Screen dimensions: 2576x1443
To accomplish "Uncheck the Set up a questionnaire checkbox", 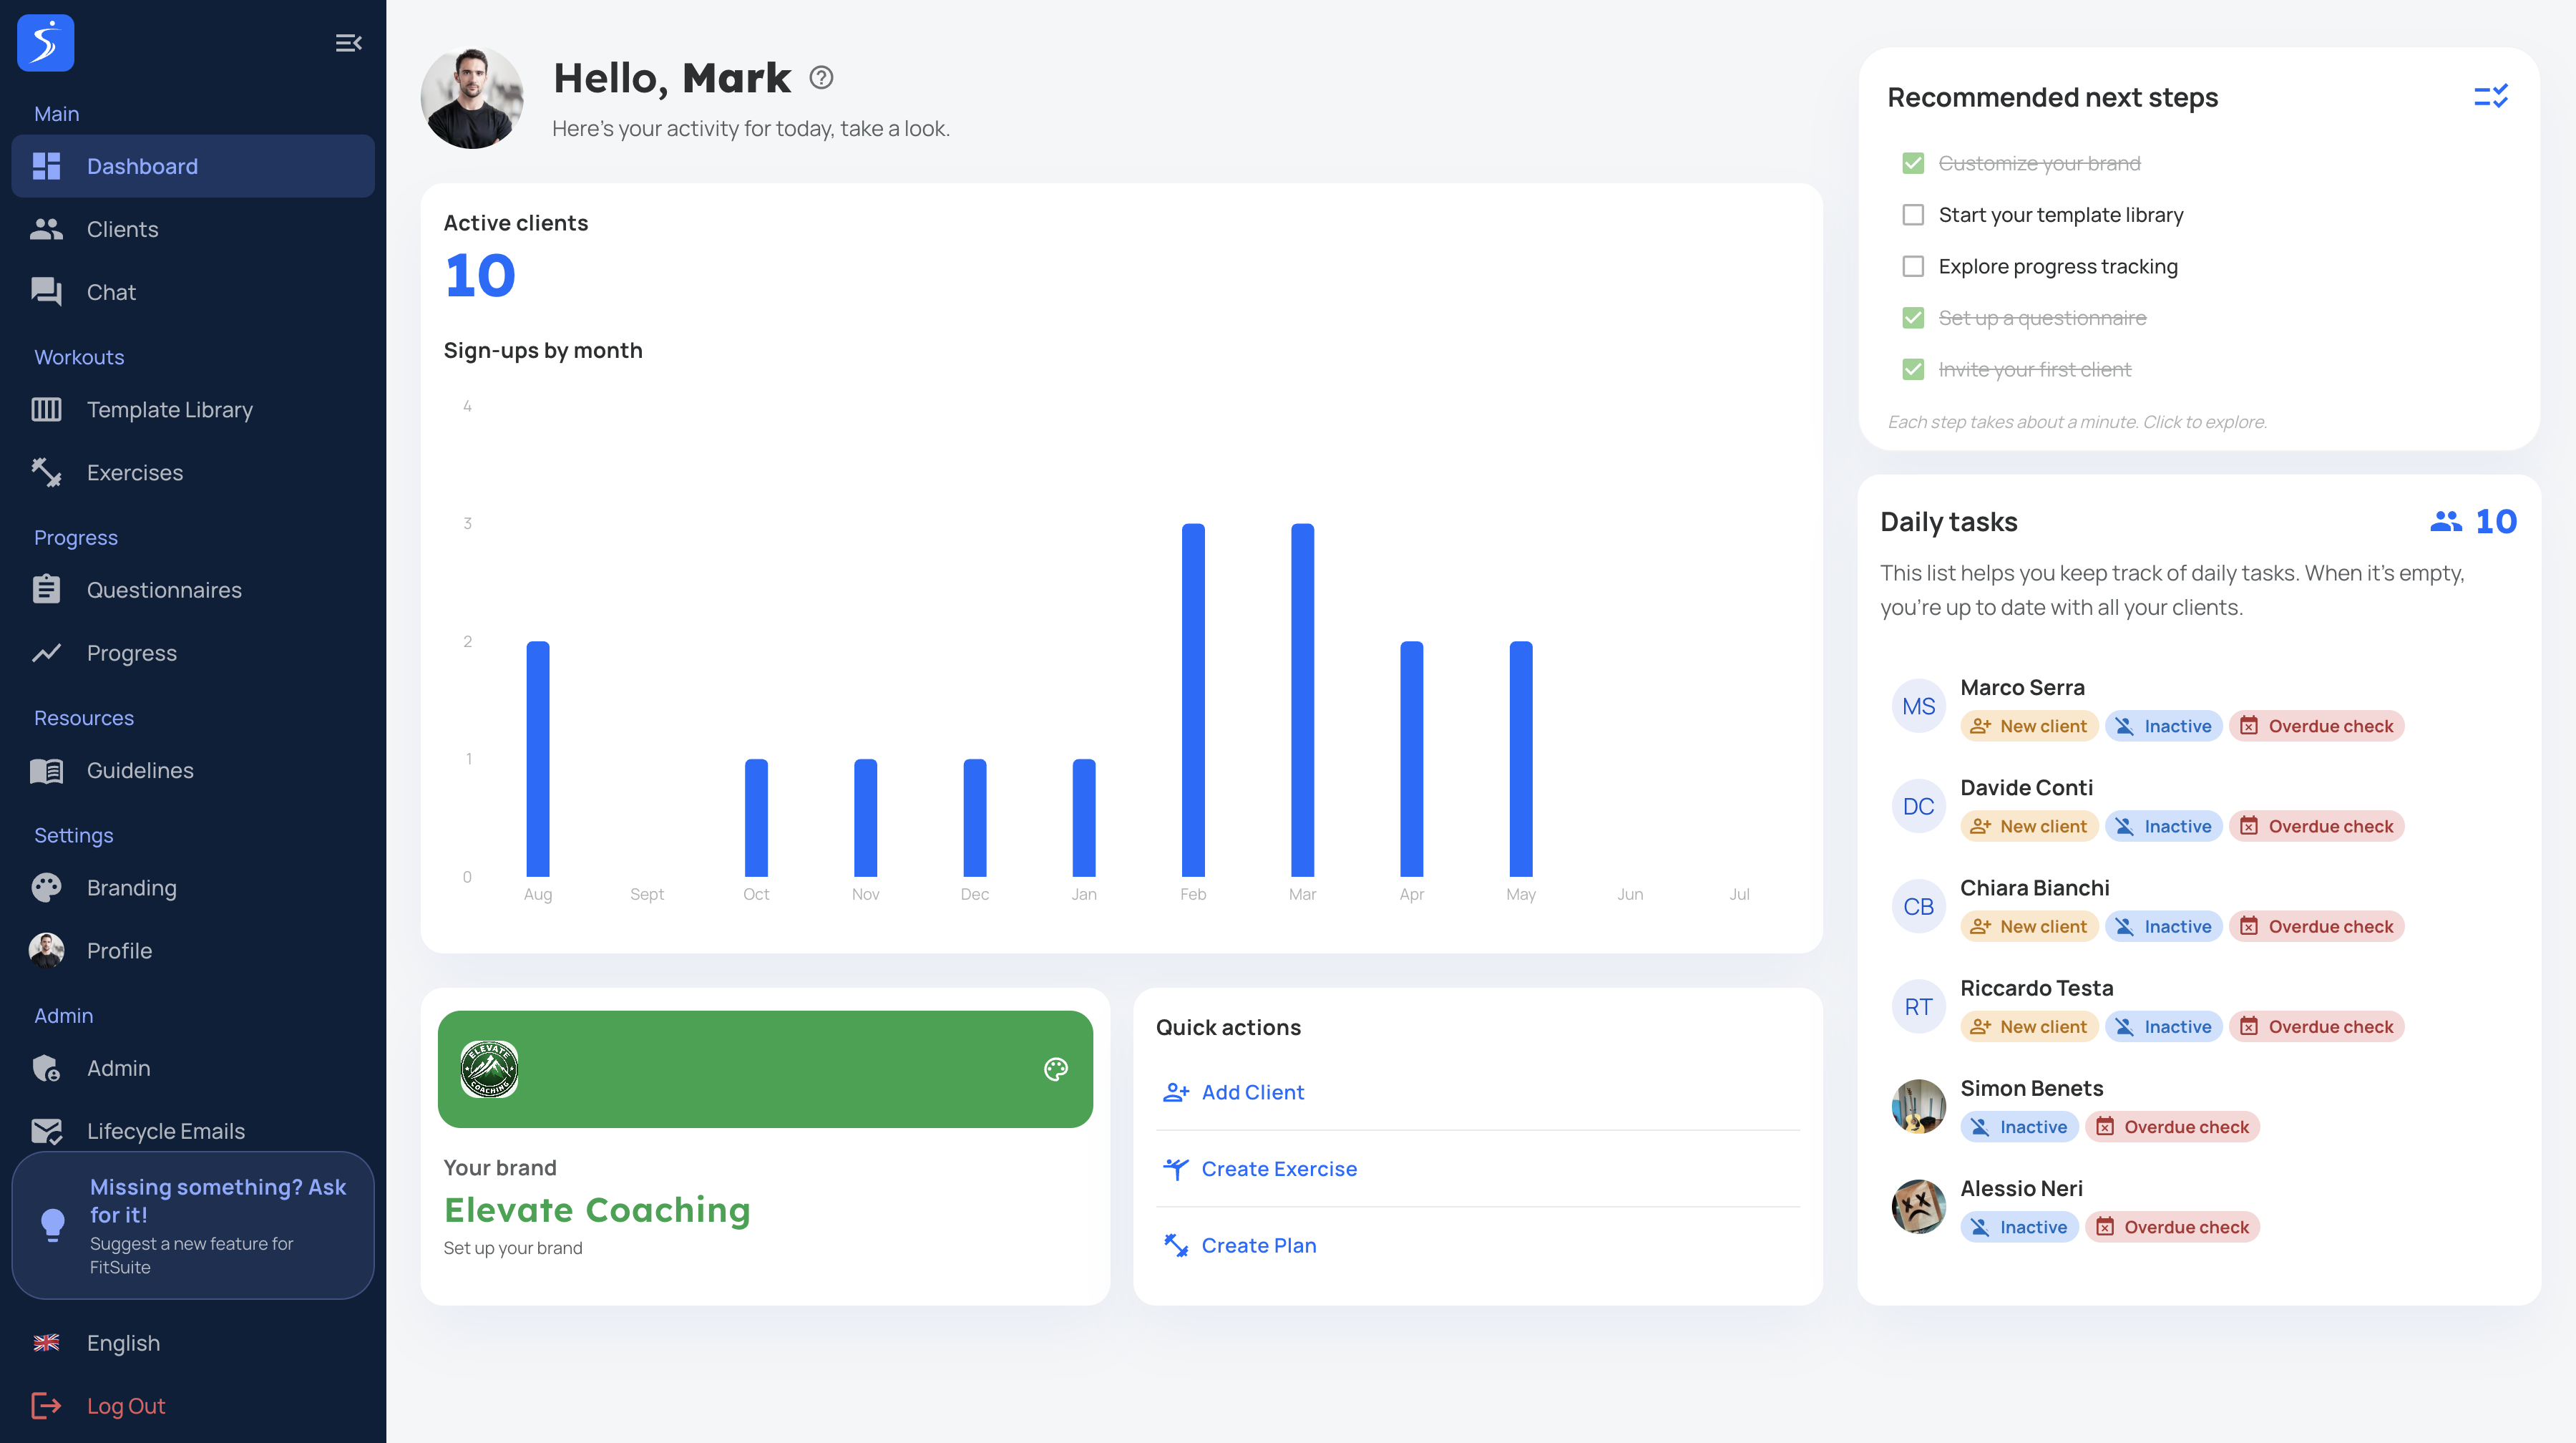I will [x=1913, y=318].
